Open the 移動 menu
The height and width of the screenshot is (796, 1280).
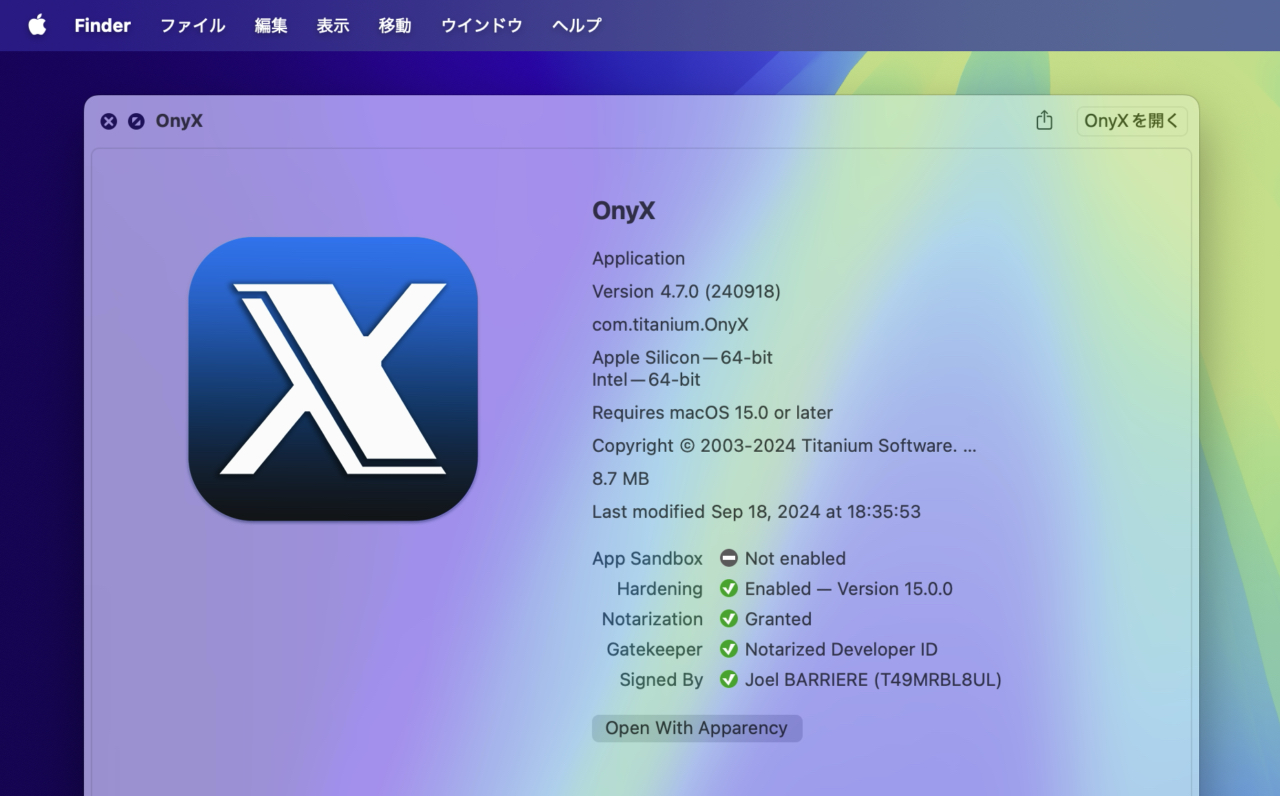[x=395, y=25]
